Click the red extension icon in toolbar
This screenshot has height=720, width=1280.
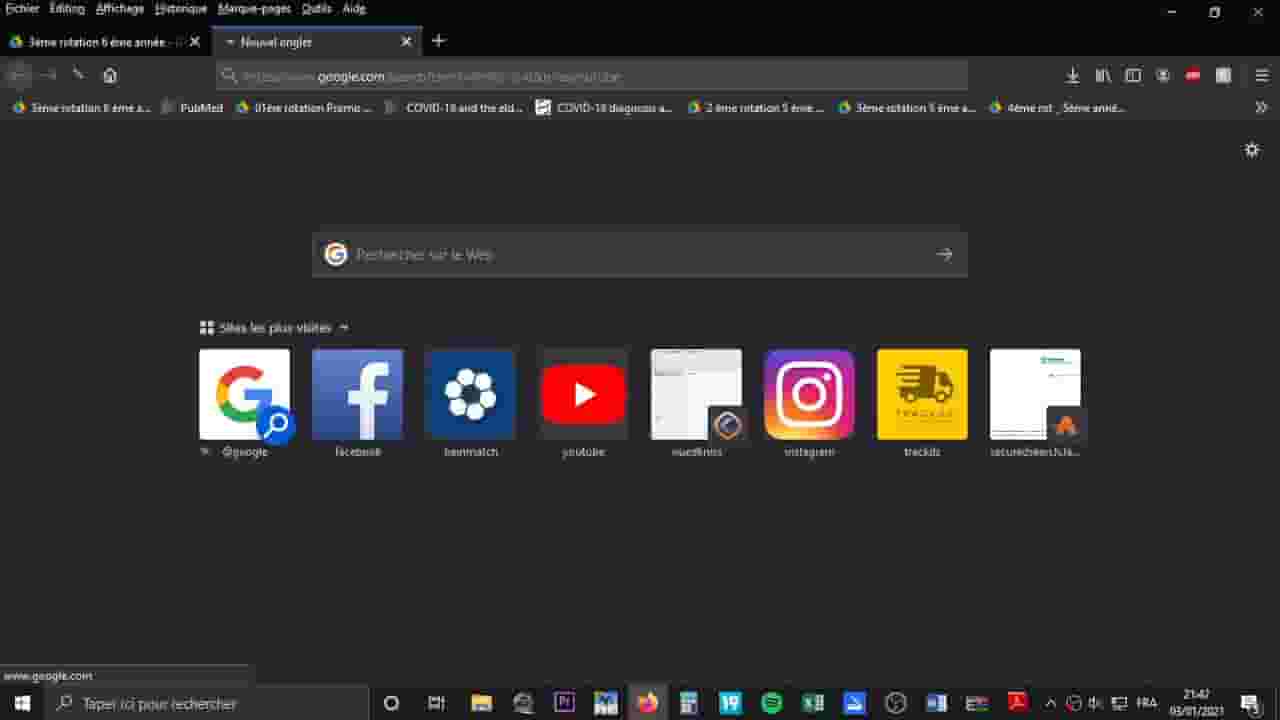pos(1192,75)
